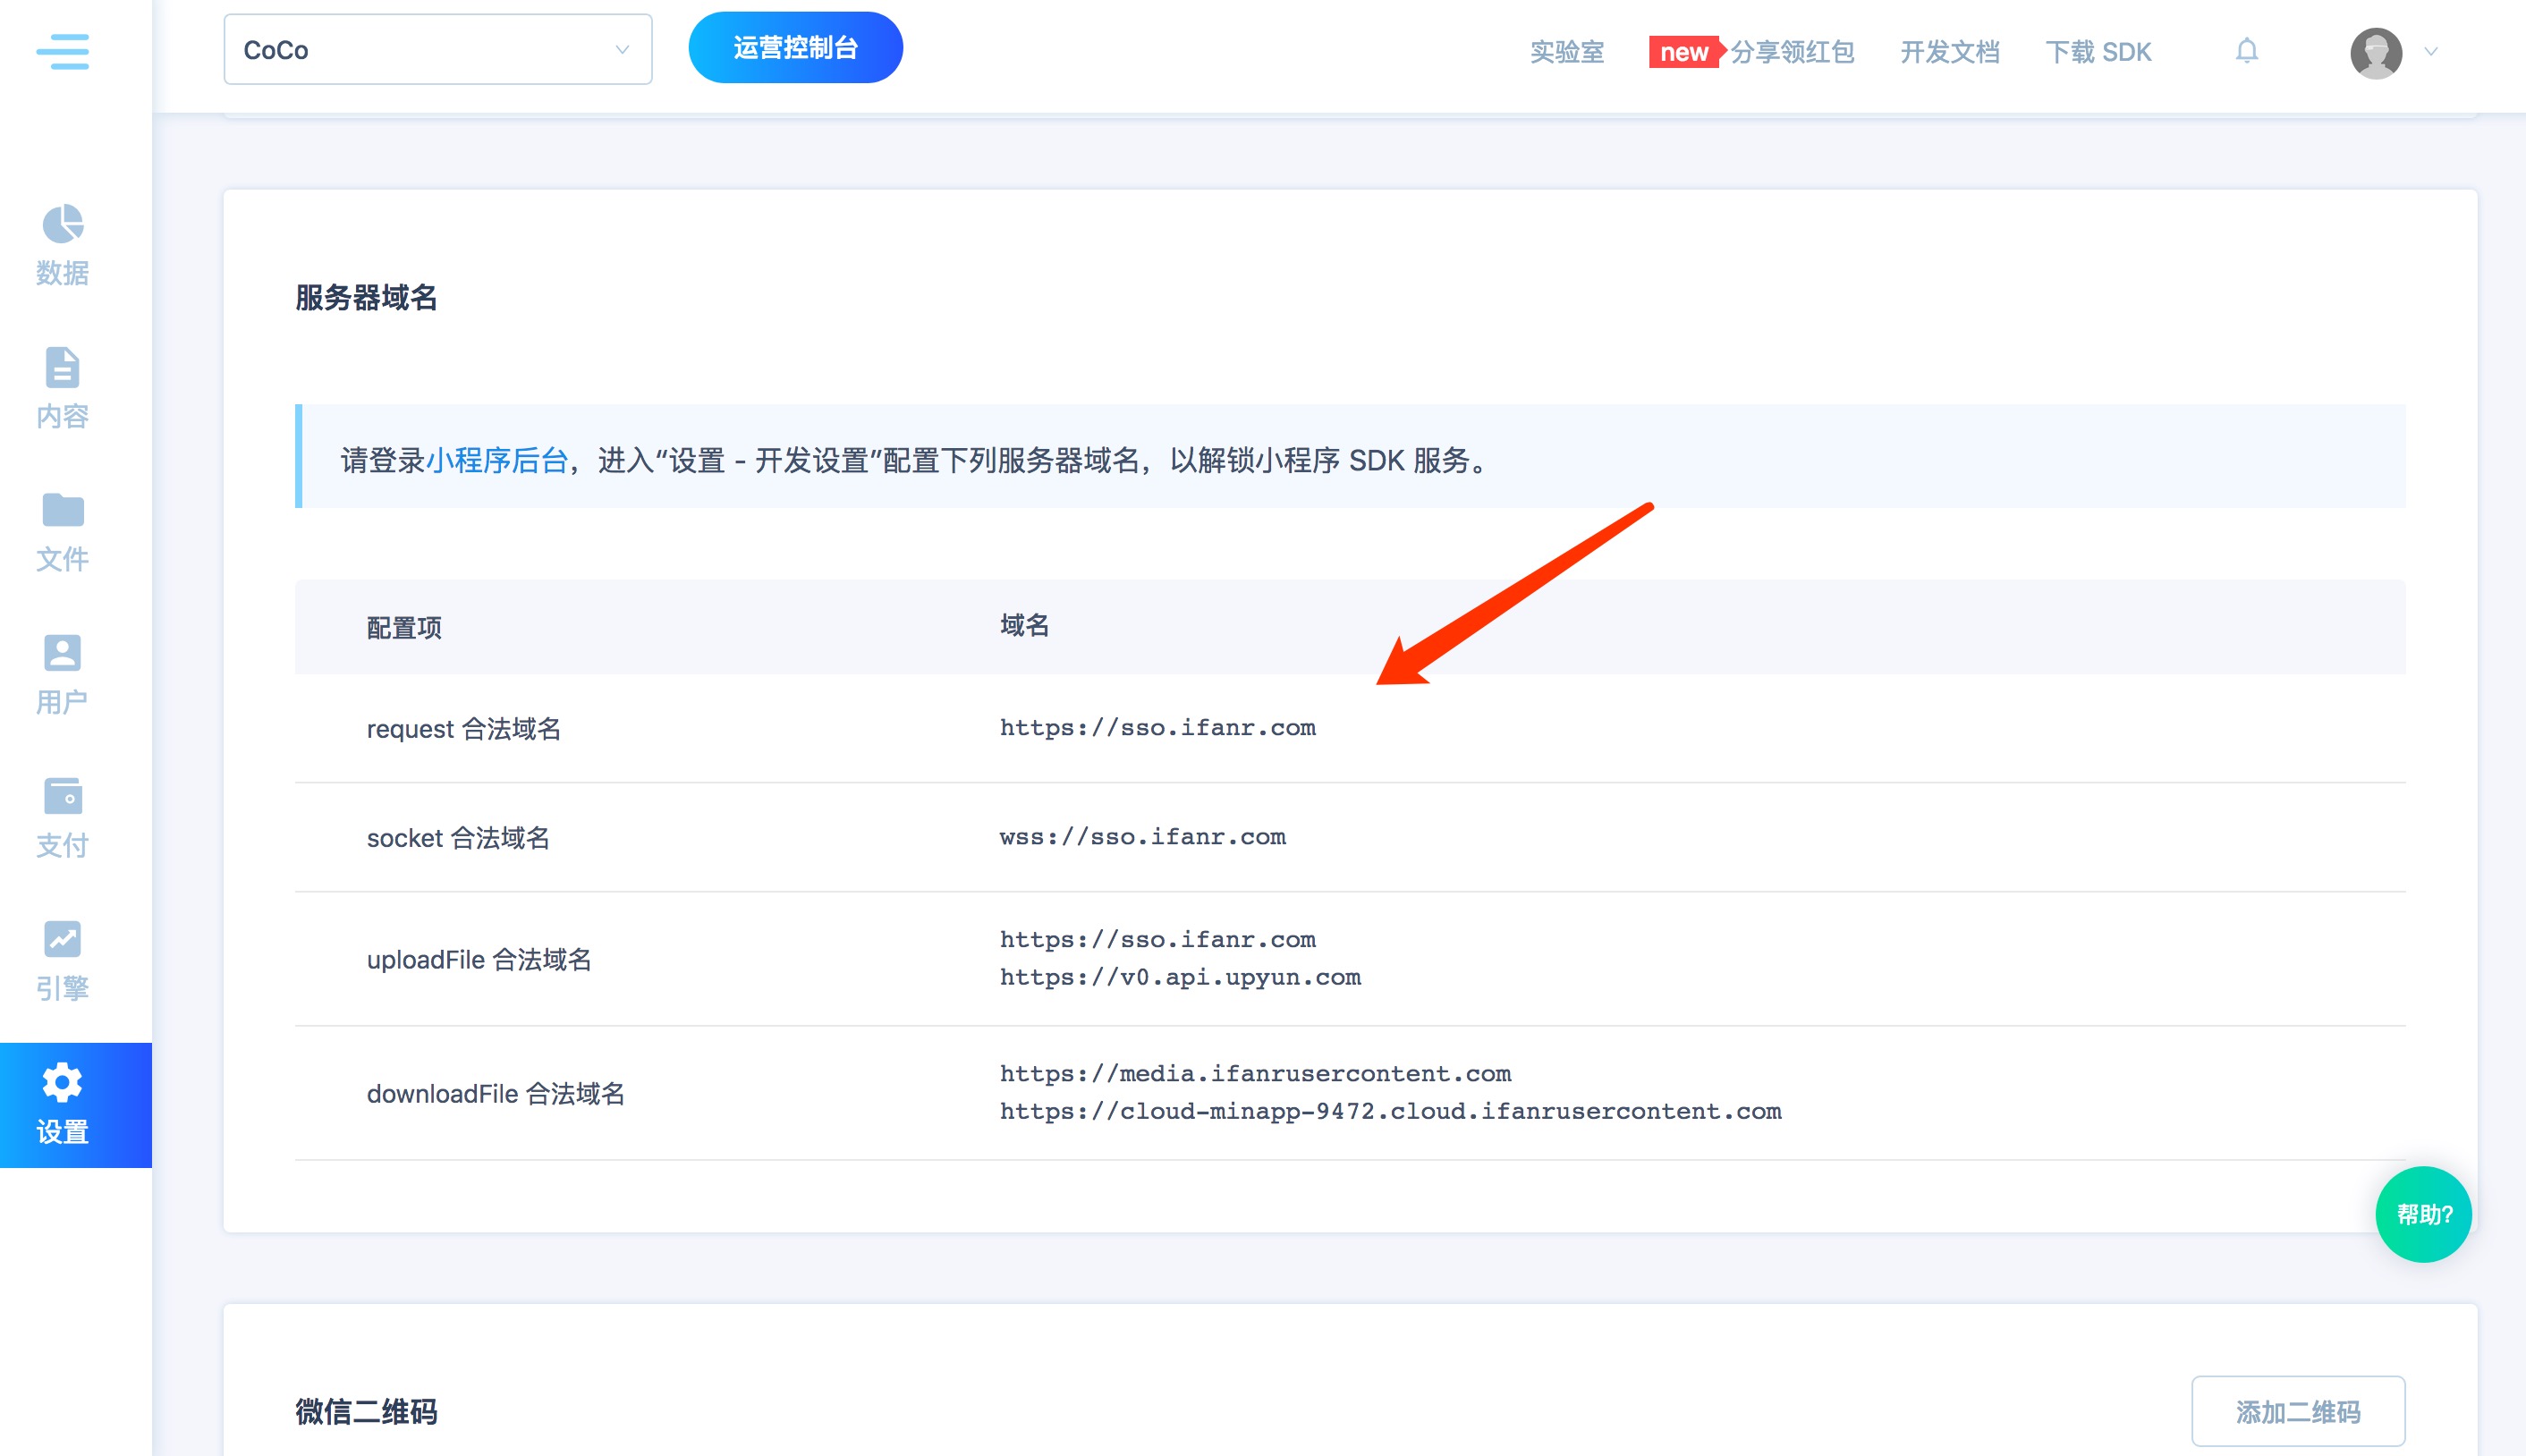The height and width of the screenshot is (1456, 2526).
Task: Click the 运营控制台 button
Action: pos(795,48)
